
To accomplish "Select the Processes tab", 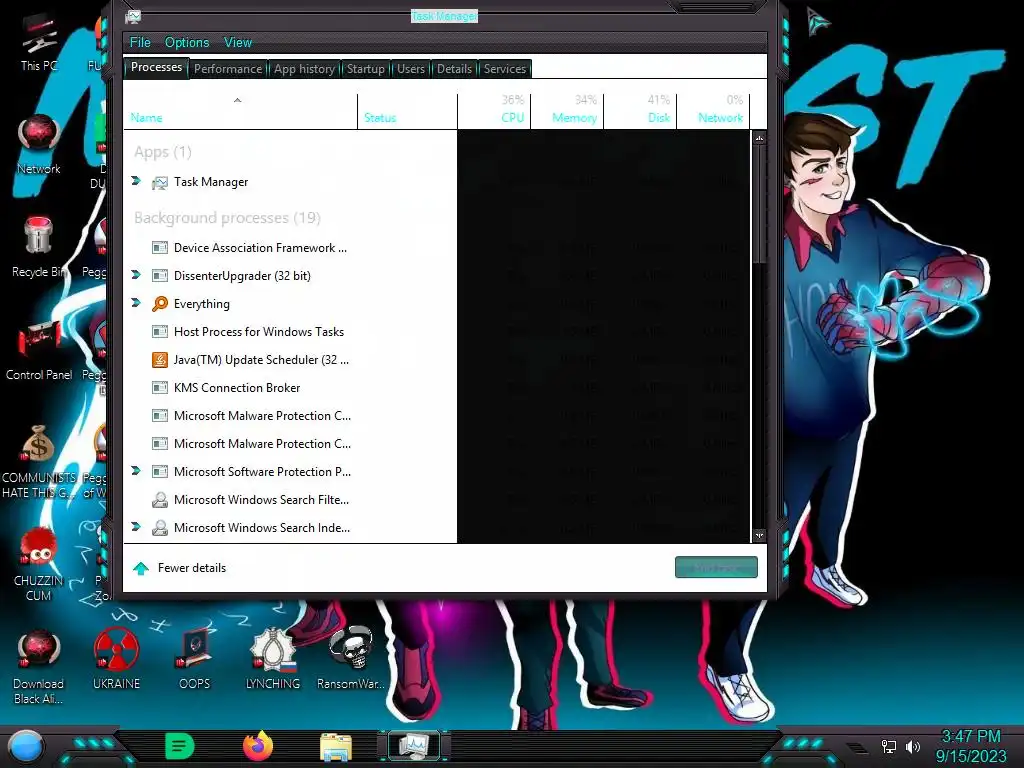I will pos(156,67).
